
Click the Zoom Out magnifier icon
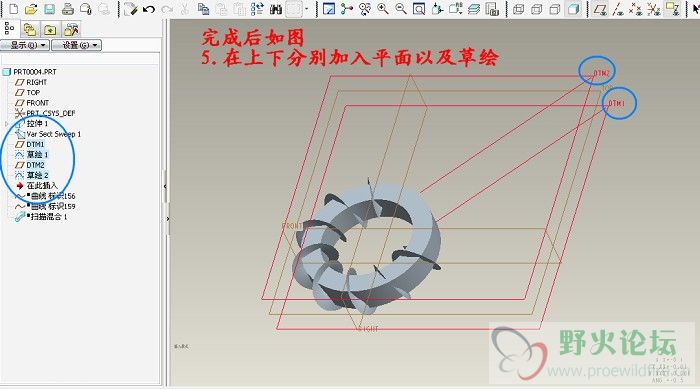401,9
